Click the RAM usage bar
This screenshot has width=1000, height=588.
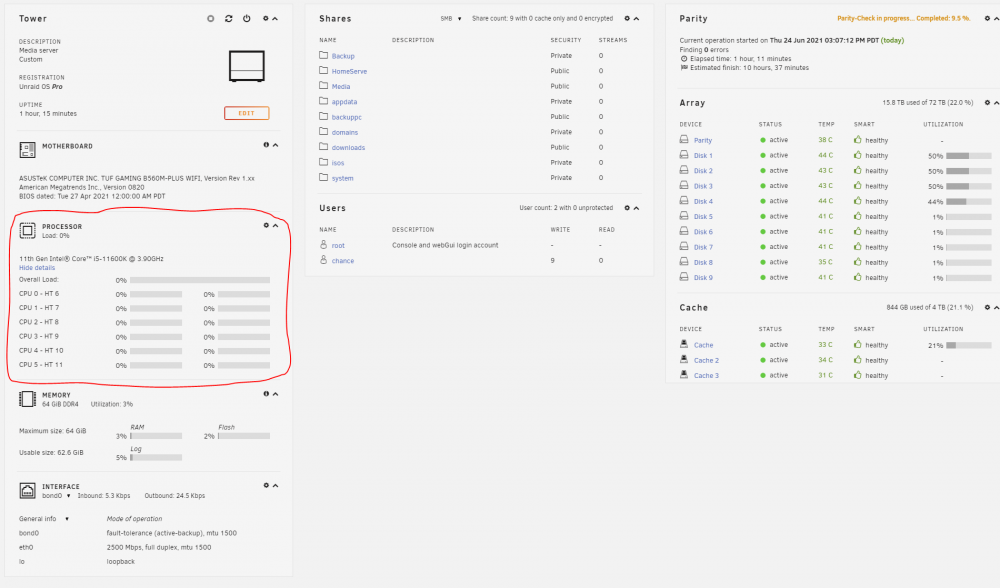point(156,436)
